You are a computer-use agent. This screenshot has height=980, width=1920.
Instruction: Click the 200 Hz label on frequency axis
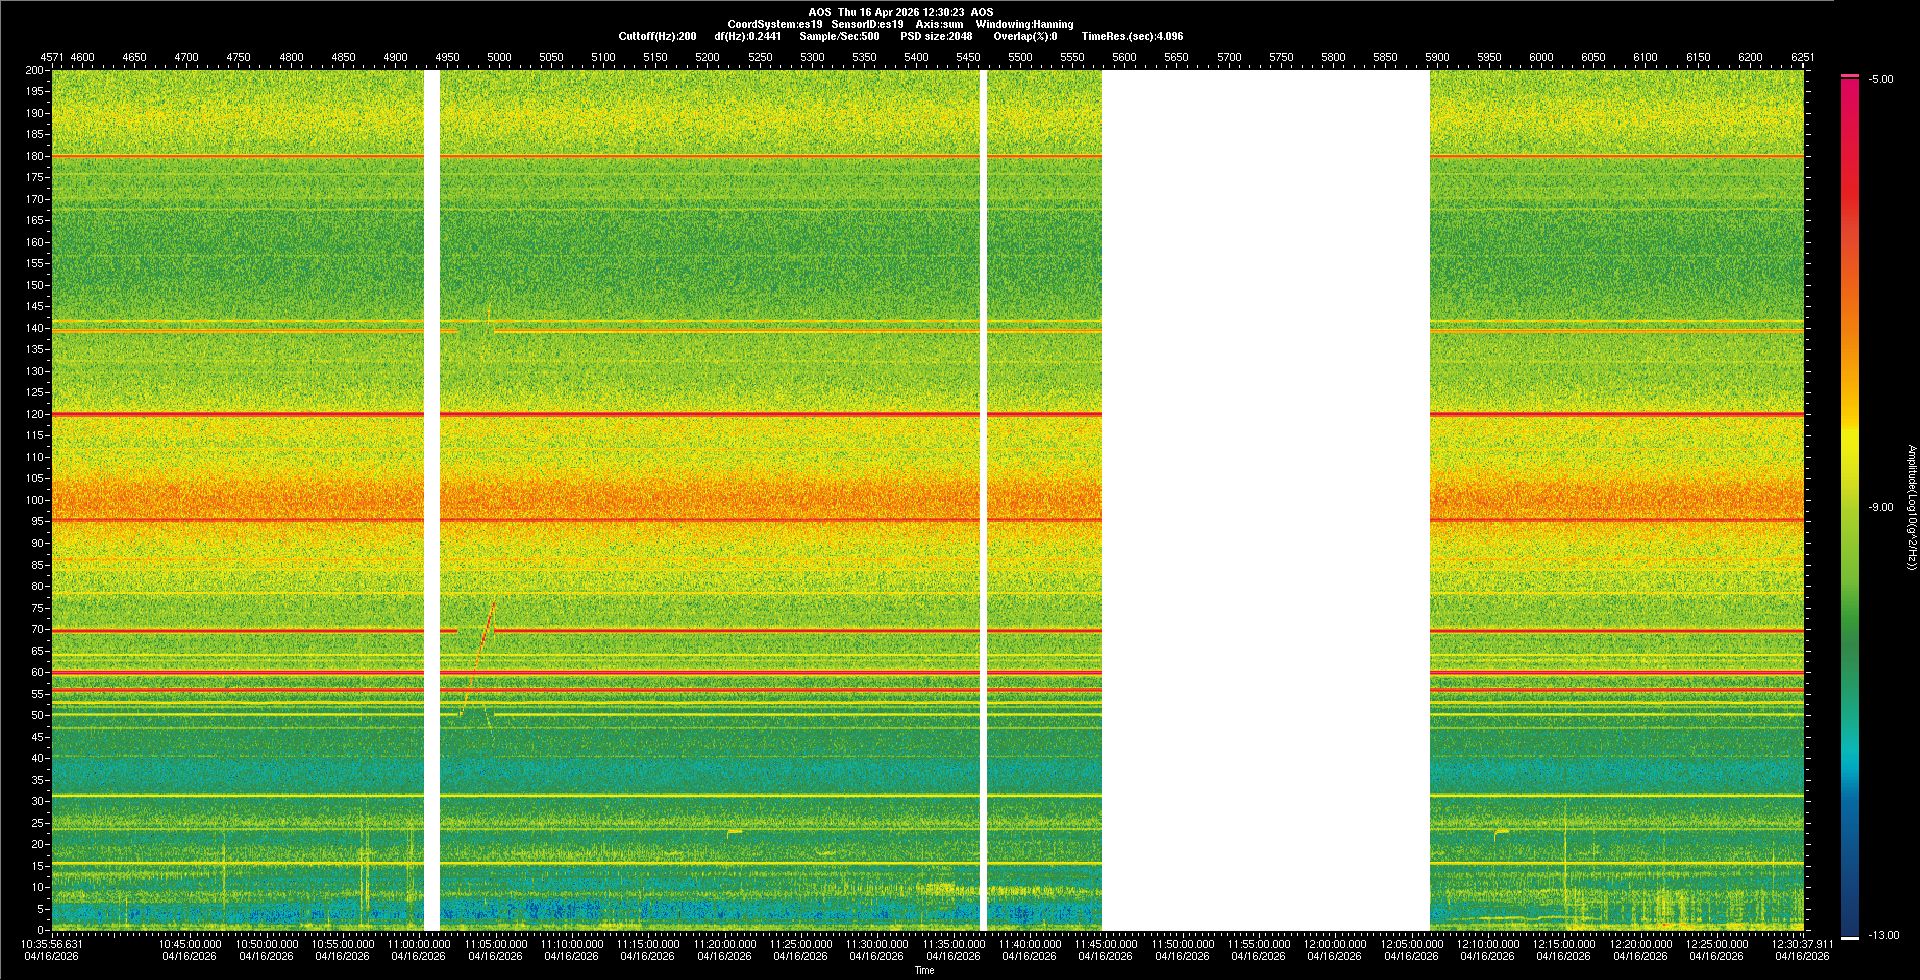click(34, 71)
